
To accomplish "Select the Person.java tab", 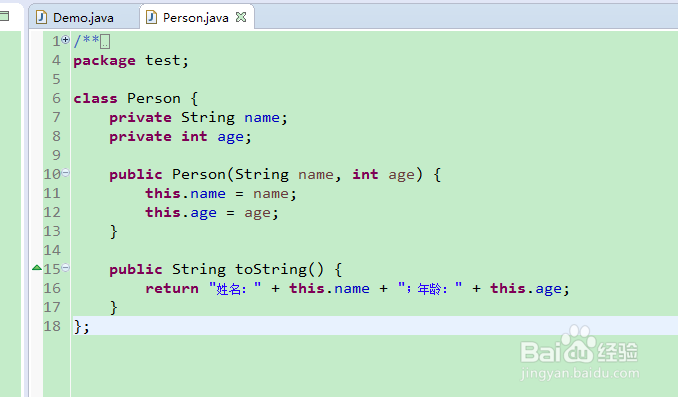I will tap(195, 18).
